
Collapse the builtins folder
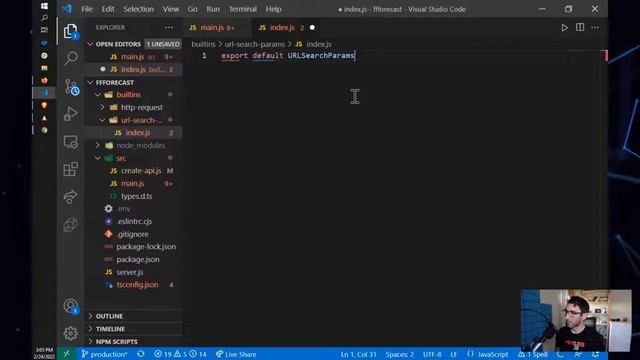[x=98, y=94]
